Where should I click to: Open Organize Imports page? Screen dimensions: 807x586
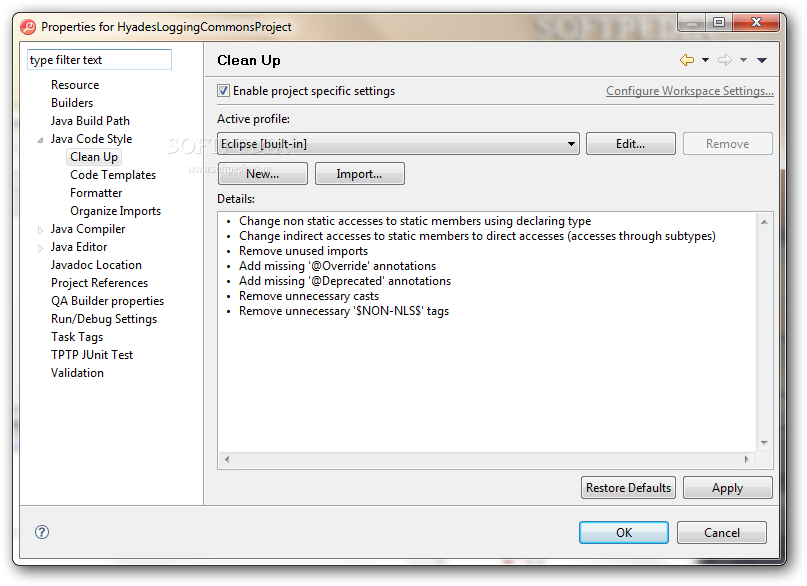[116, 211]
